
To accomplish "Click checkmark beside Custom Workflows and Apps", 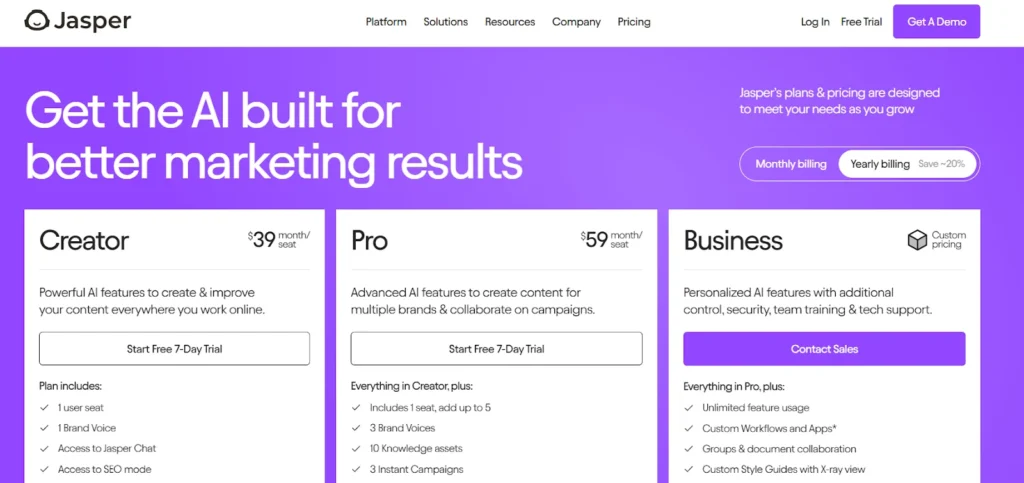I will tap(688, 429).
